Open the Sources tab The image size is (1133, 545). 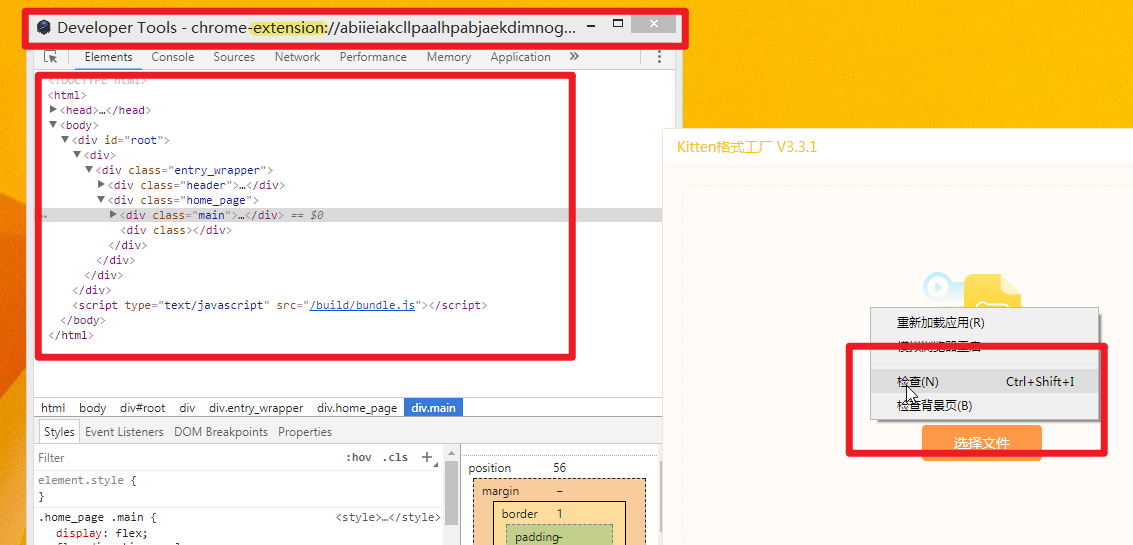coord(234,57)
